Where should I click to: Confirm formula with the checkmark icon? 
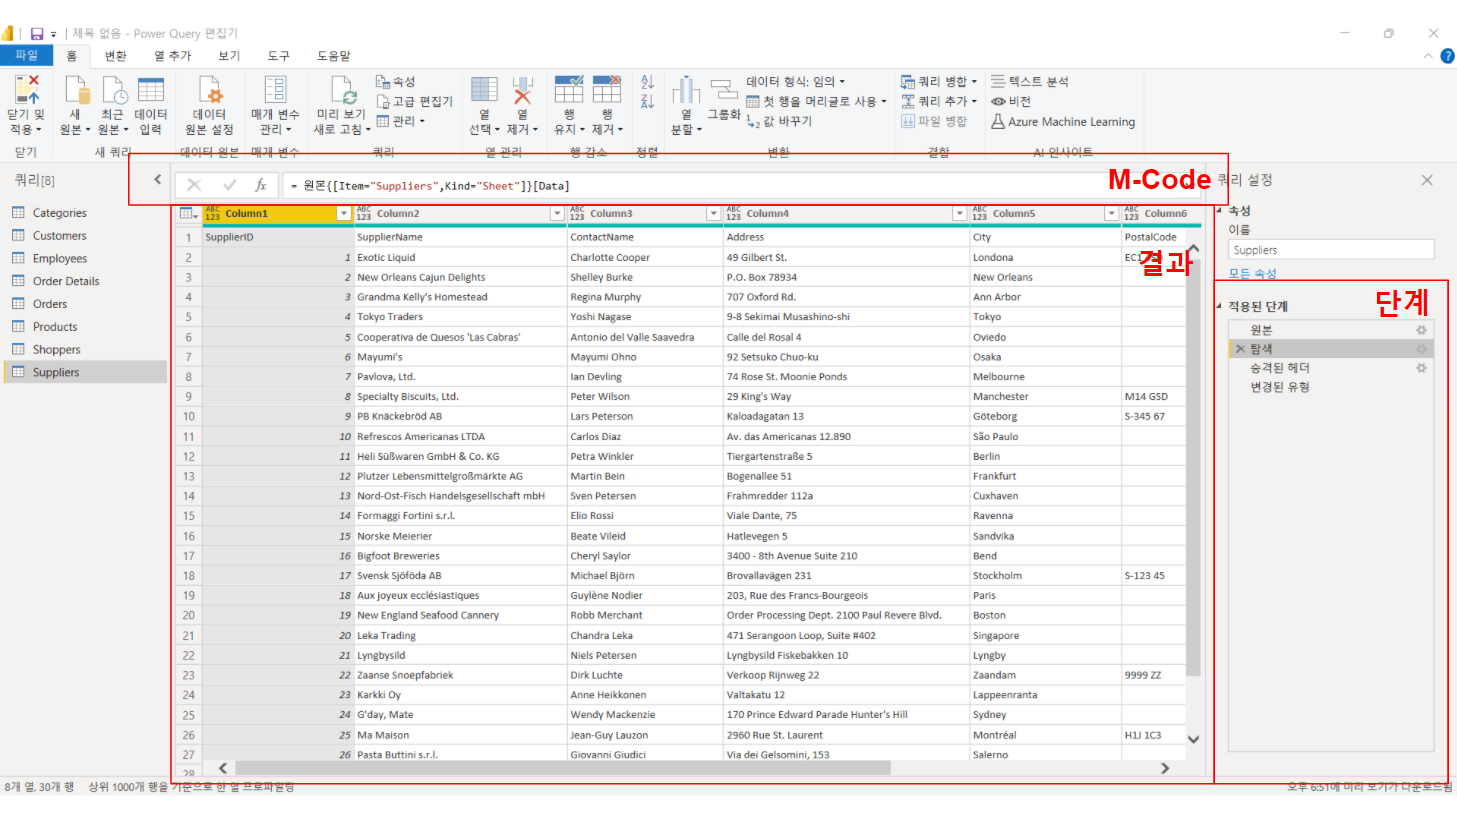point(229,185)
